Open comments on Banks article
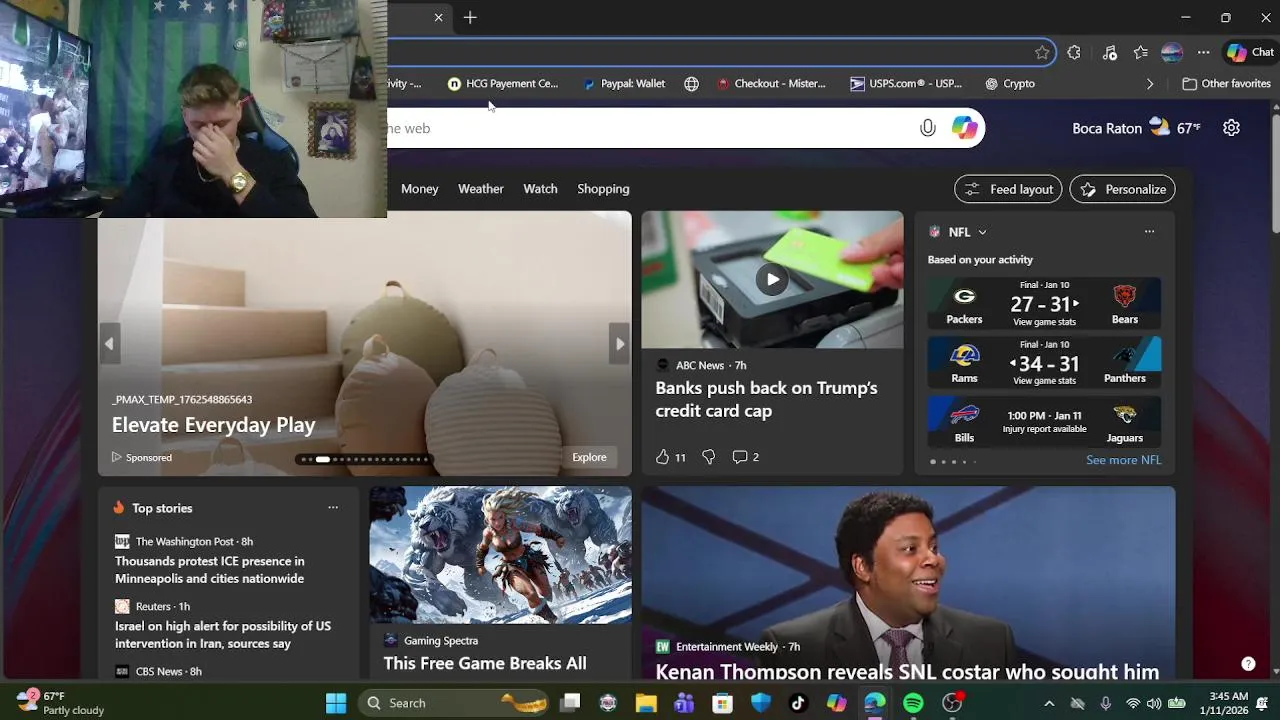 pyautogui.click(x=746, y=457)
